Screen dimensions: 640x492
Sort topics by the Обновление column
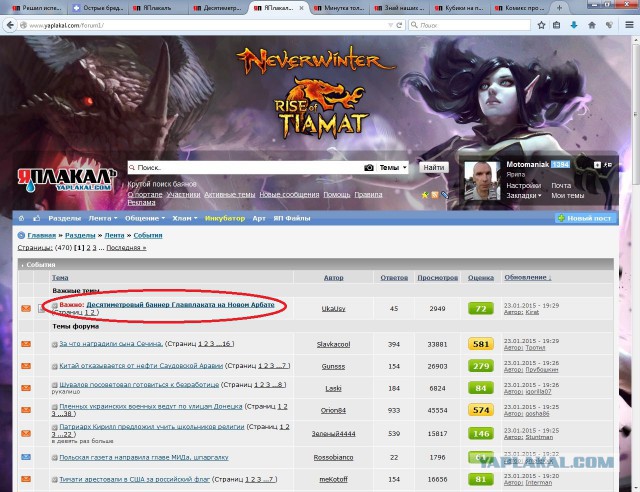coord(527,277)
